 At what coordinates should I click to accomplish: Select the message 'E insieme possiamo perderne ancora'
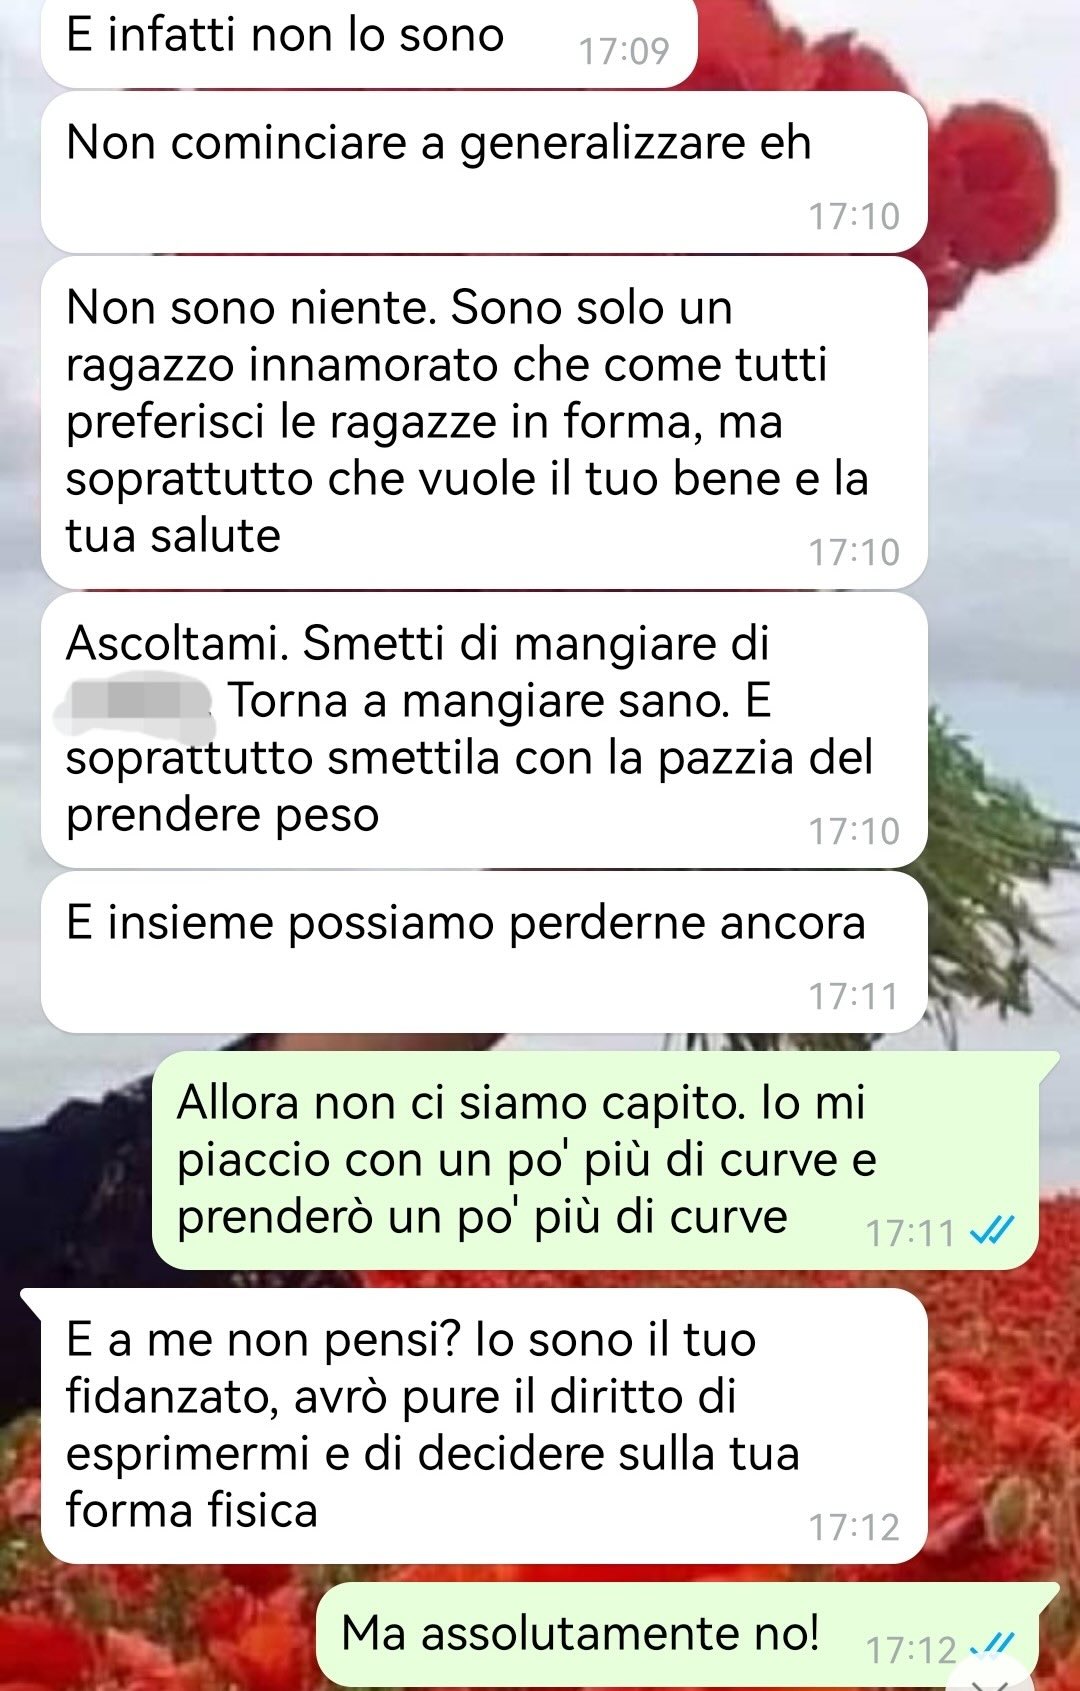point(484,952)
